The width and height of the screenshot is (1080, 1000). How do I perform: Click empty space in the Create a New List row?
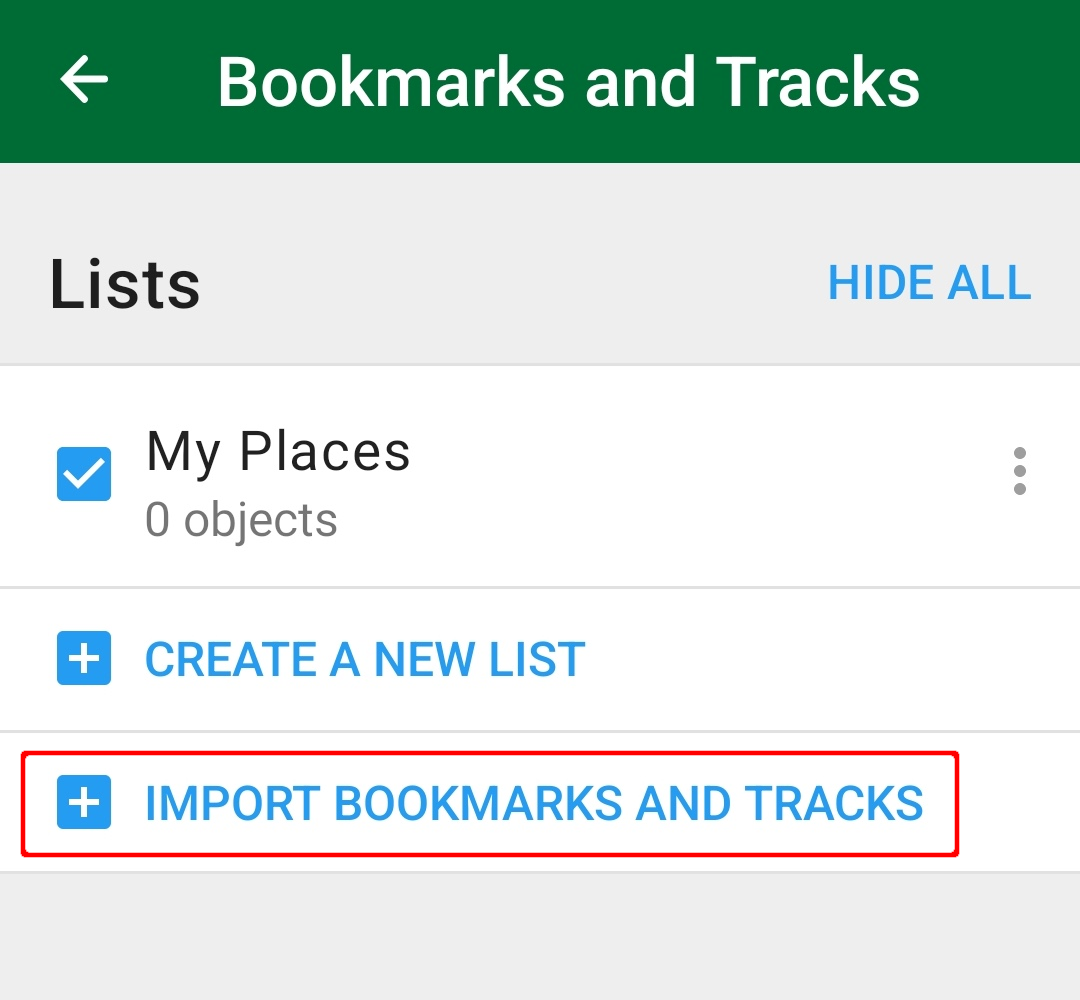(x=827, y=659)
